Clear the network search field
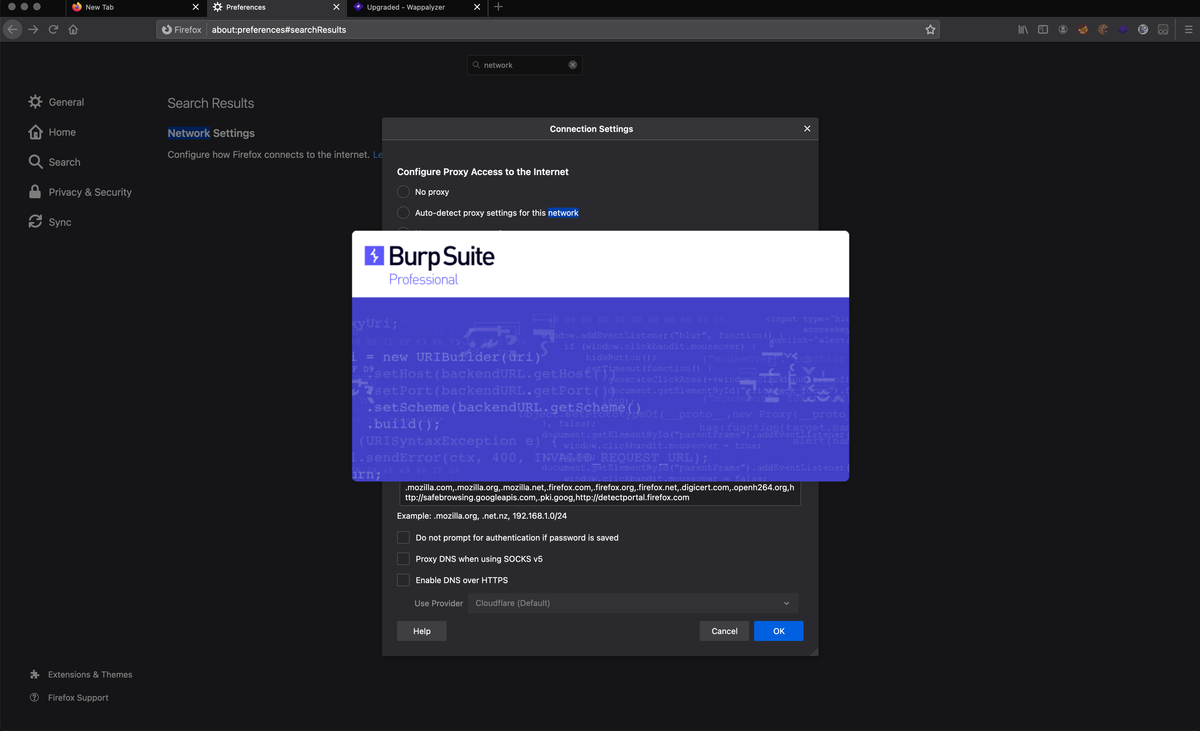 [x=572, y=64]
